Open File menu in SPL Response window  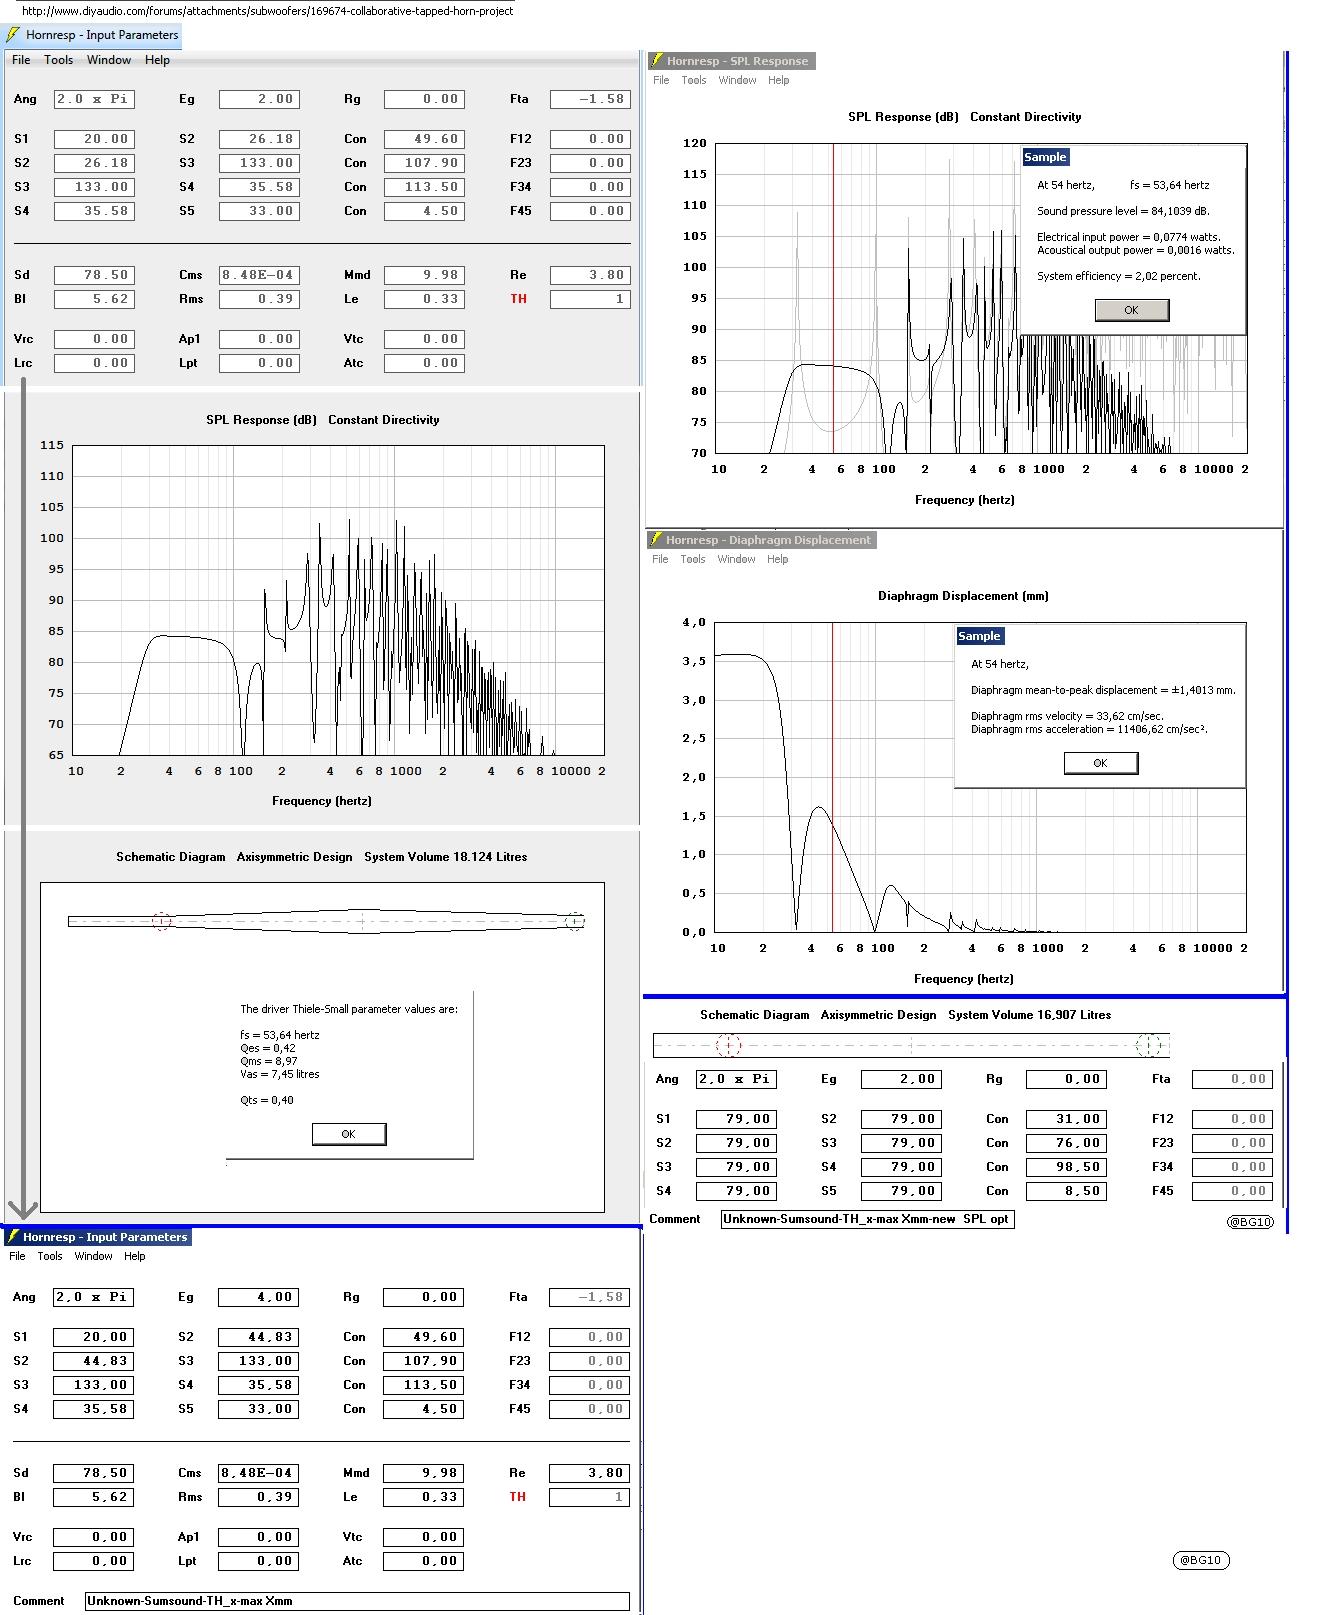tap(661, 80)
